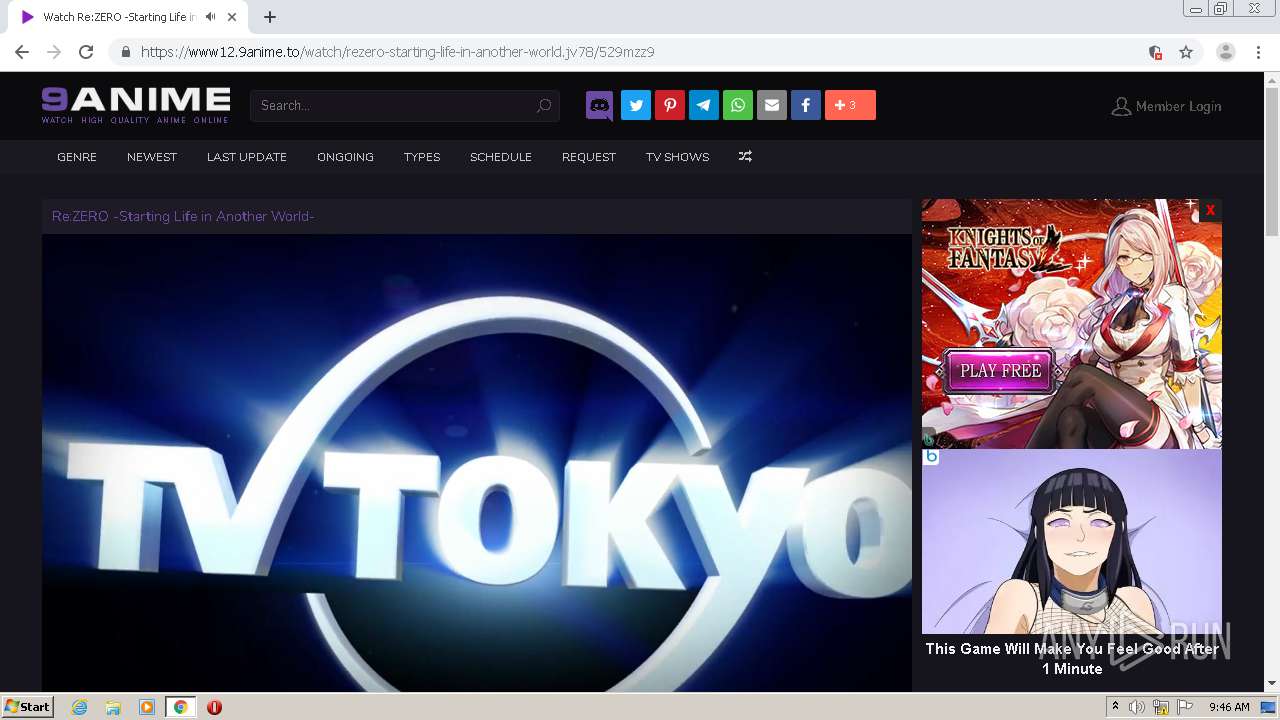Launch Internet Explorer from taskbar
This screenshot has width=1280, height=720.
pyautogui.click(x=80, y=707)
